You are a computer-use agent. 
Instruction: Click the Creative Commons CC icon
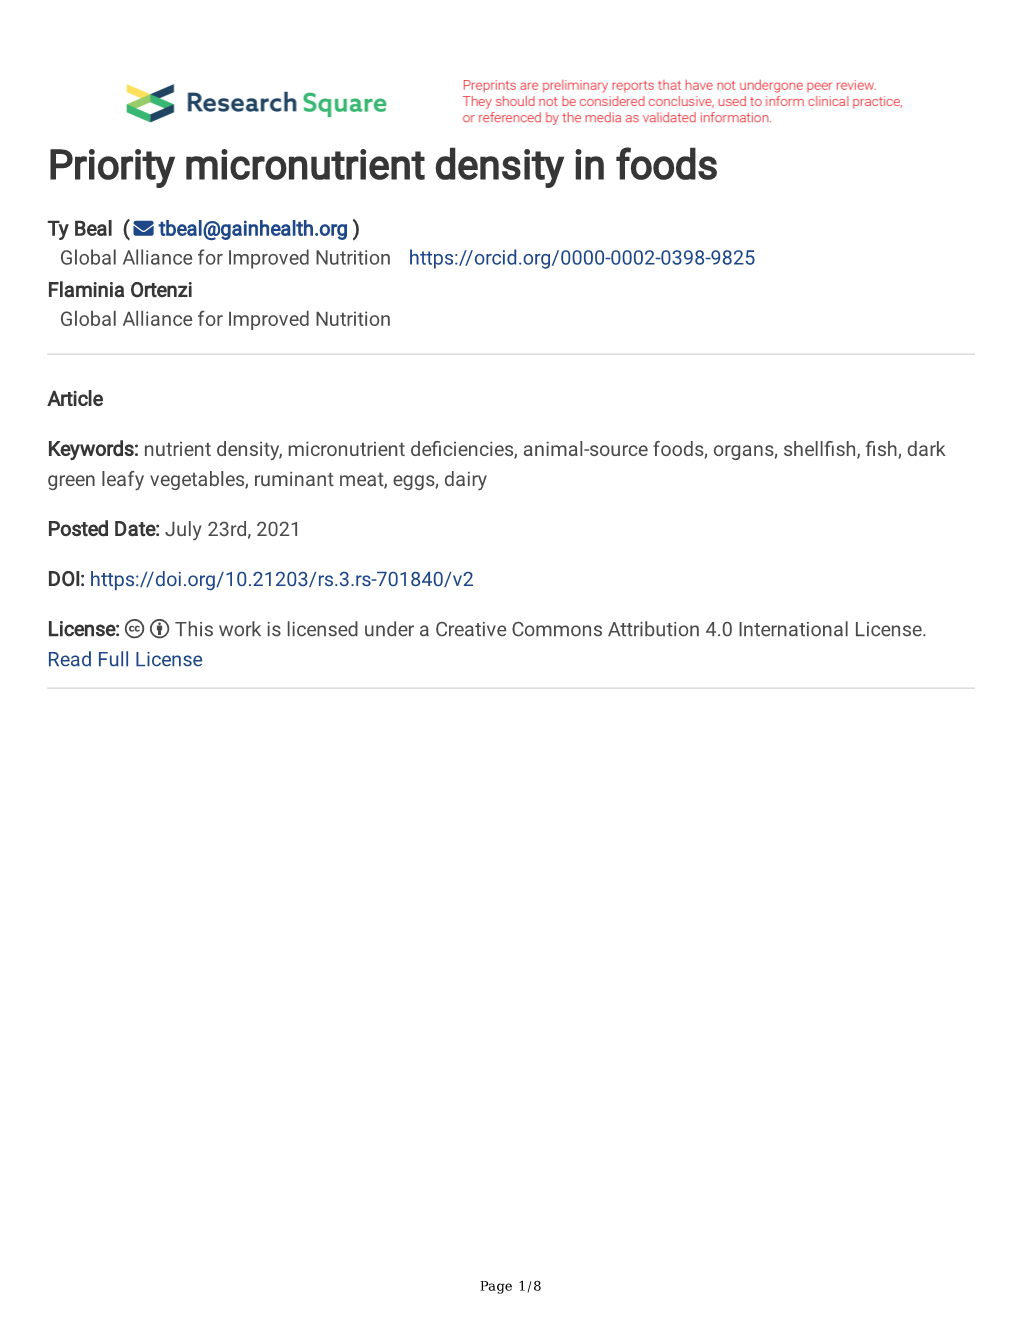(135, 629)
